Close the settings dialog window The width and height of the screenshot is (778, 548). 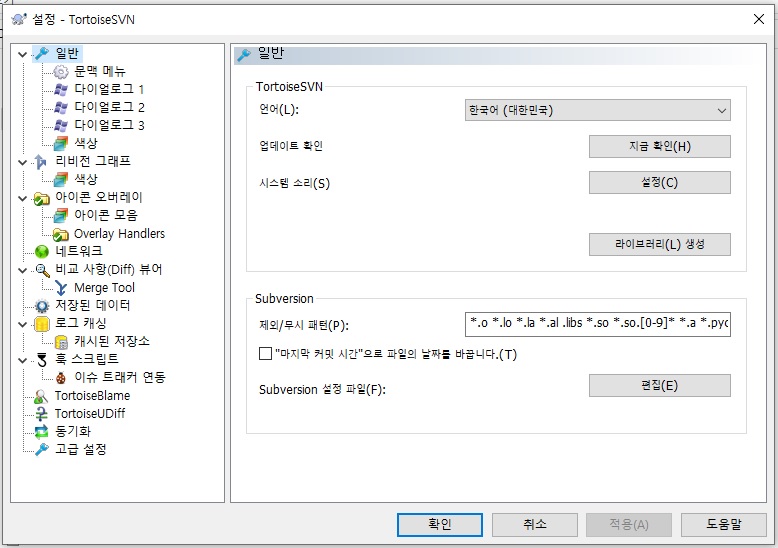click(x=759, y=19)
